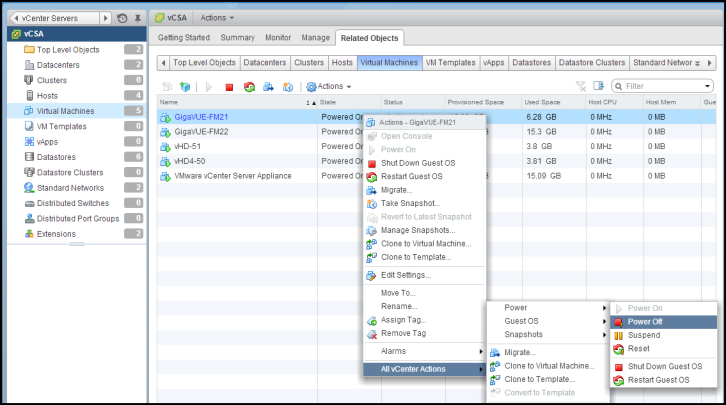
Task: Click the history icon beside vCenter Servers
Action: (122, 18)
